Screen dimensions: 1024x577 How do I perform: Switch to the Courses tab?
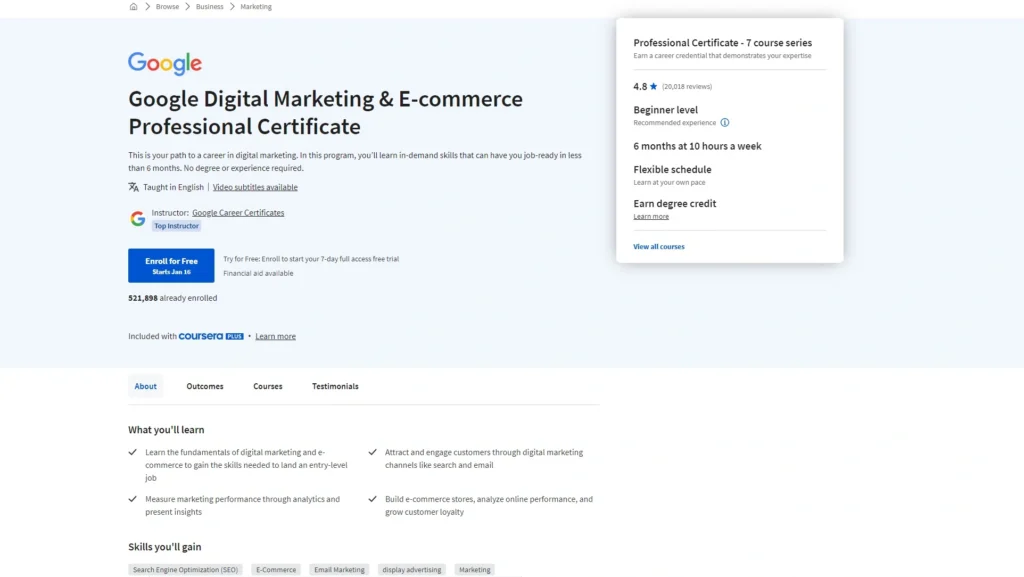(268, 386)
